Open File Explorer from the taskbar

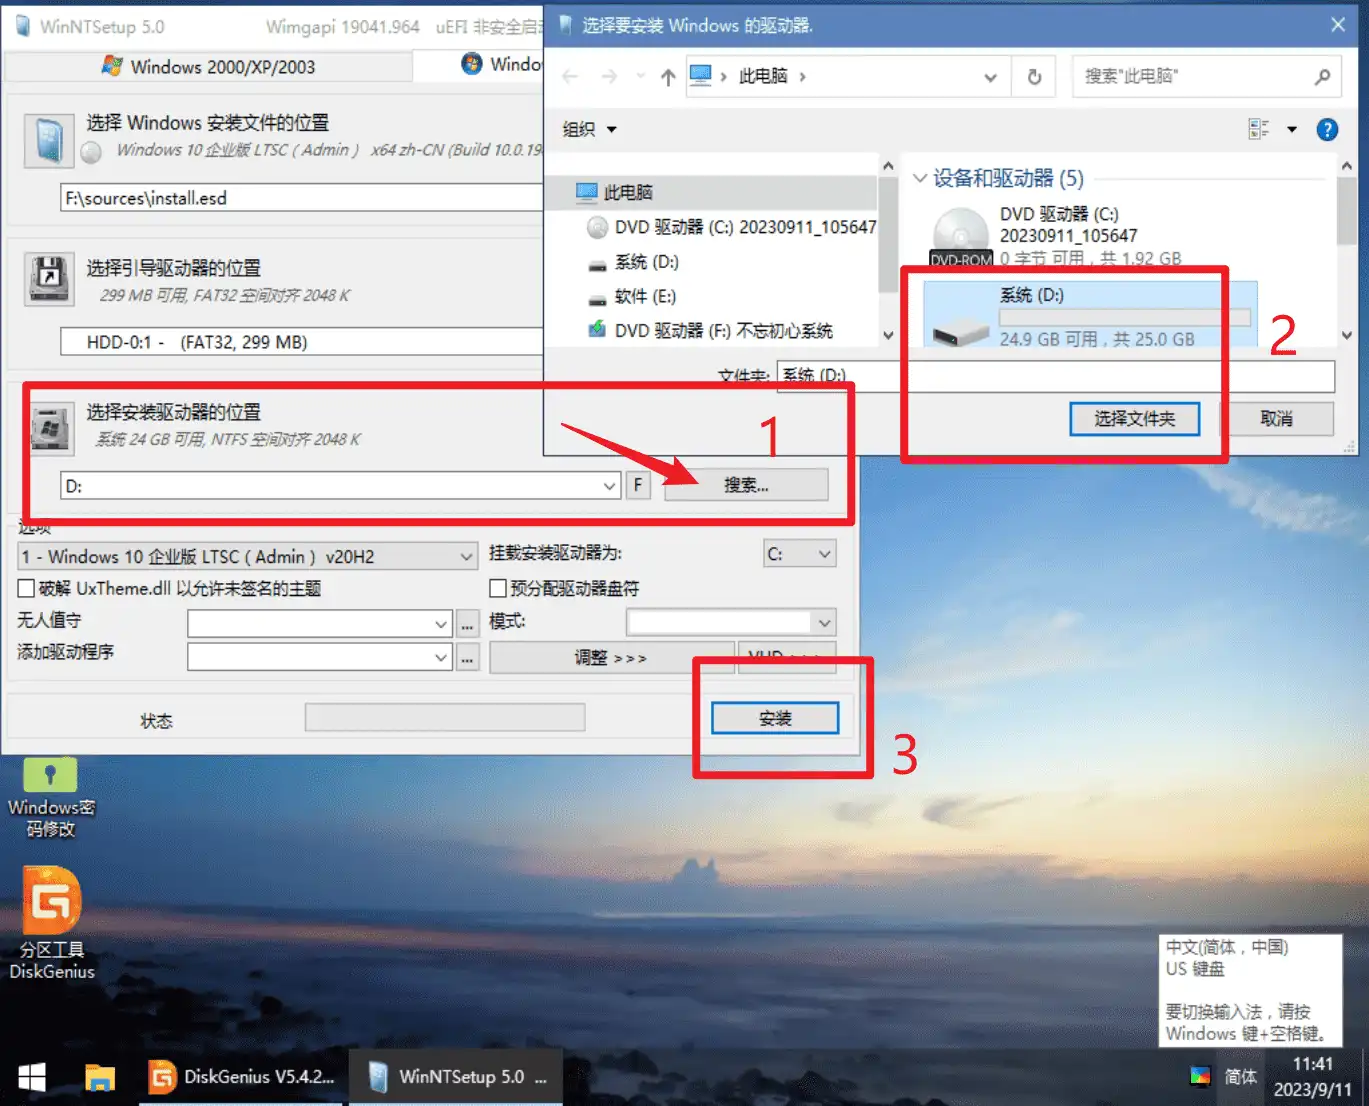[x=100, y=1077]
